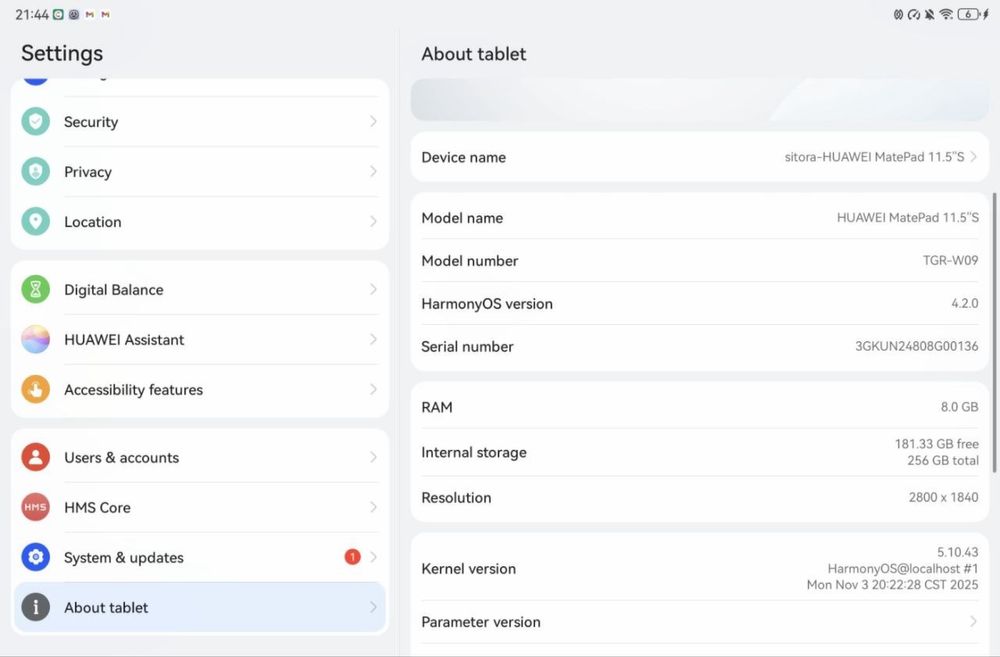Tap the Accessibility features hand icon
1000x657 pixels.
pyautogui.click(x=36, y=390)
